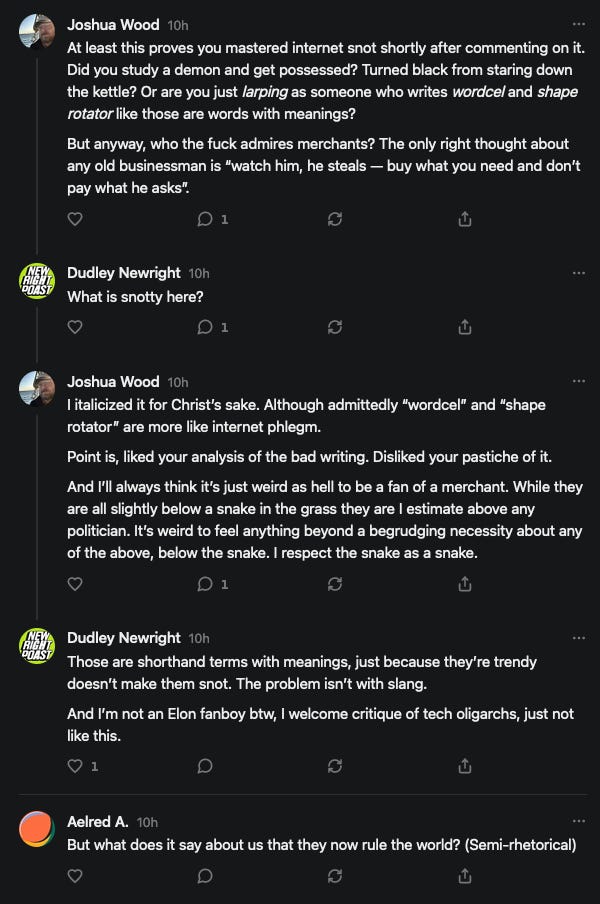
Task: Share Dudley Newright's Elon fanboy comment
Action: click(465, 766)
